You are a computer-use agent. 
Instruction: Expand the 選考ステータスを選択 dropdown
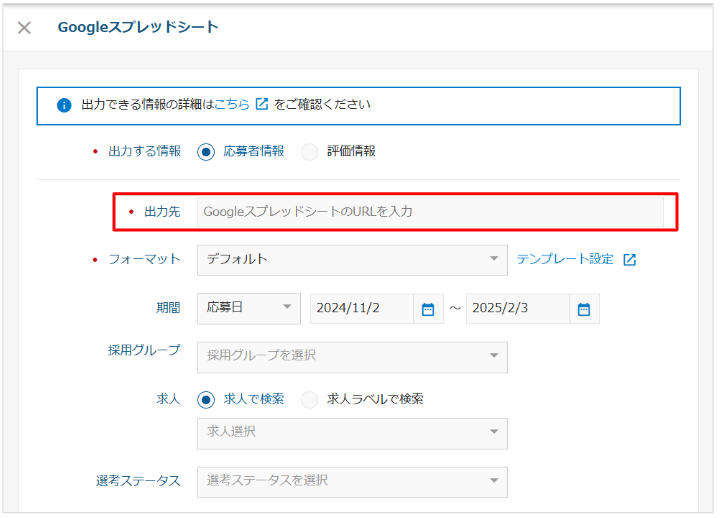352,482
